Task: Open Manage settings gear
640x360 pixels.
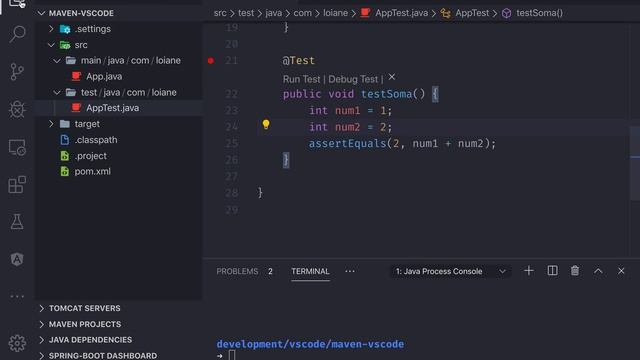Action: (x=17, y=343)
